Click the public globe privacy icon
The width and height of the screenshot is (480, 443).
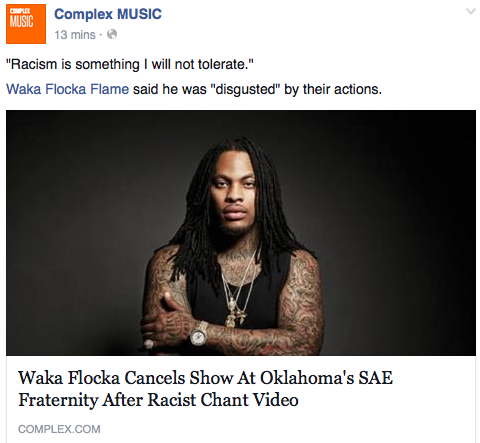click(112, 34)
